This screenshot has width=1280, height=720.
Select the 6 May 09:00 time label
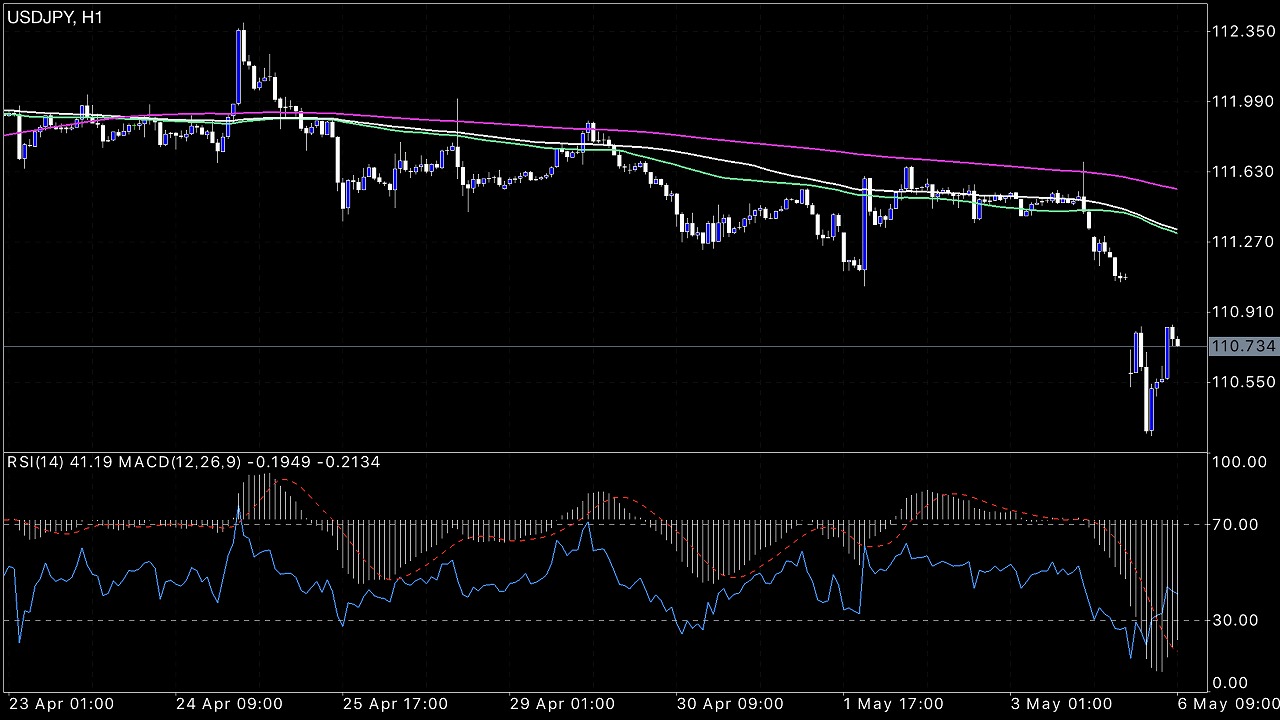click(1228, 703)
